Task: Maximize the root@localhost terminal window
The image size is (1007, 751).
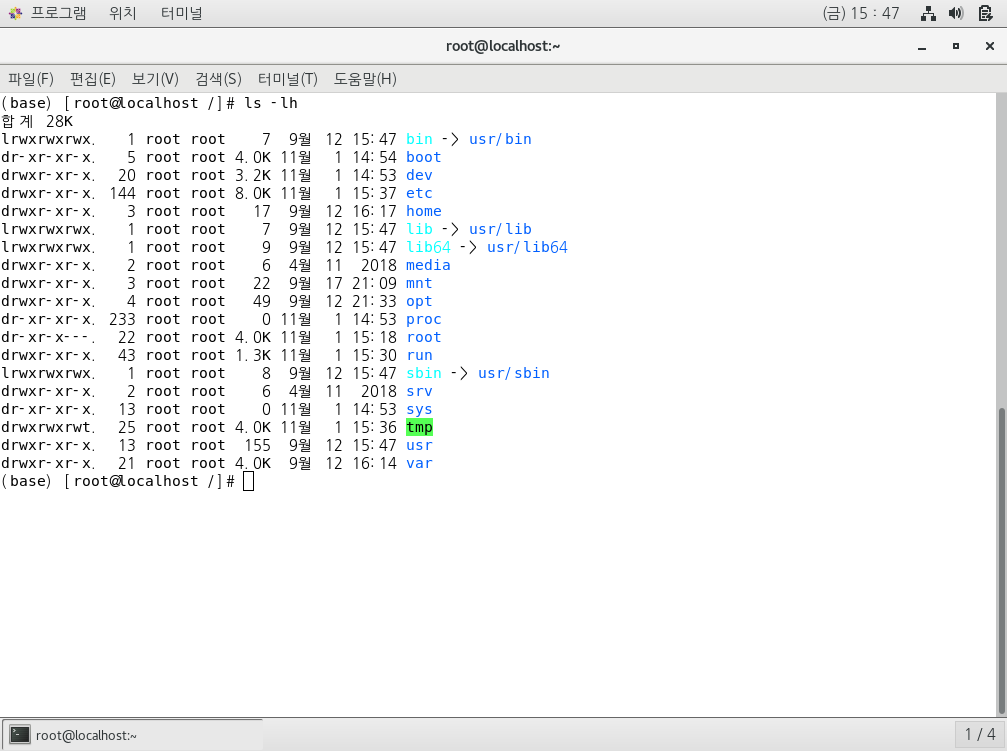Action: click(x=956, y=46)
